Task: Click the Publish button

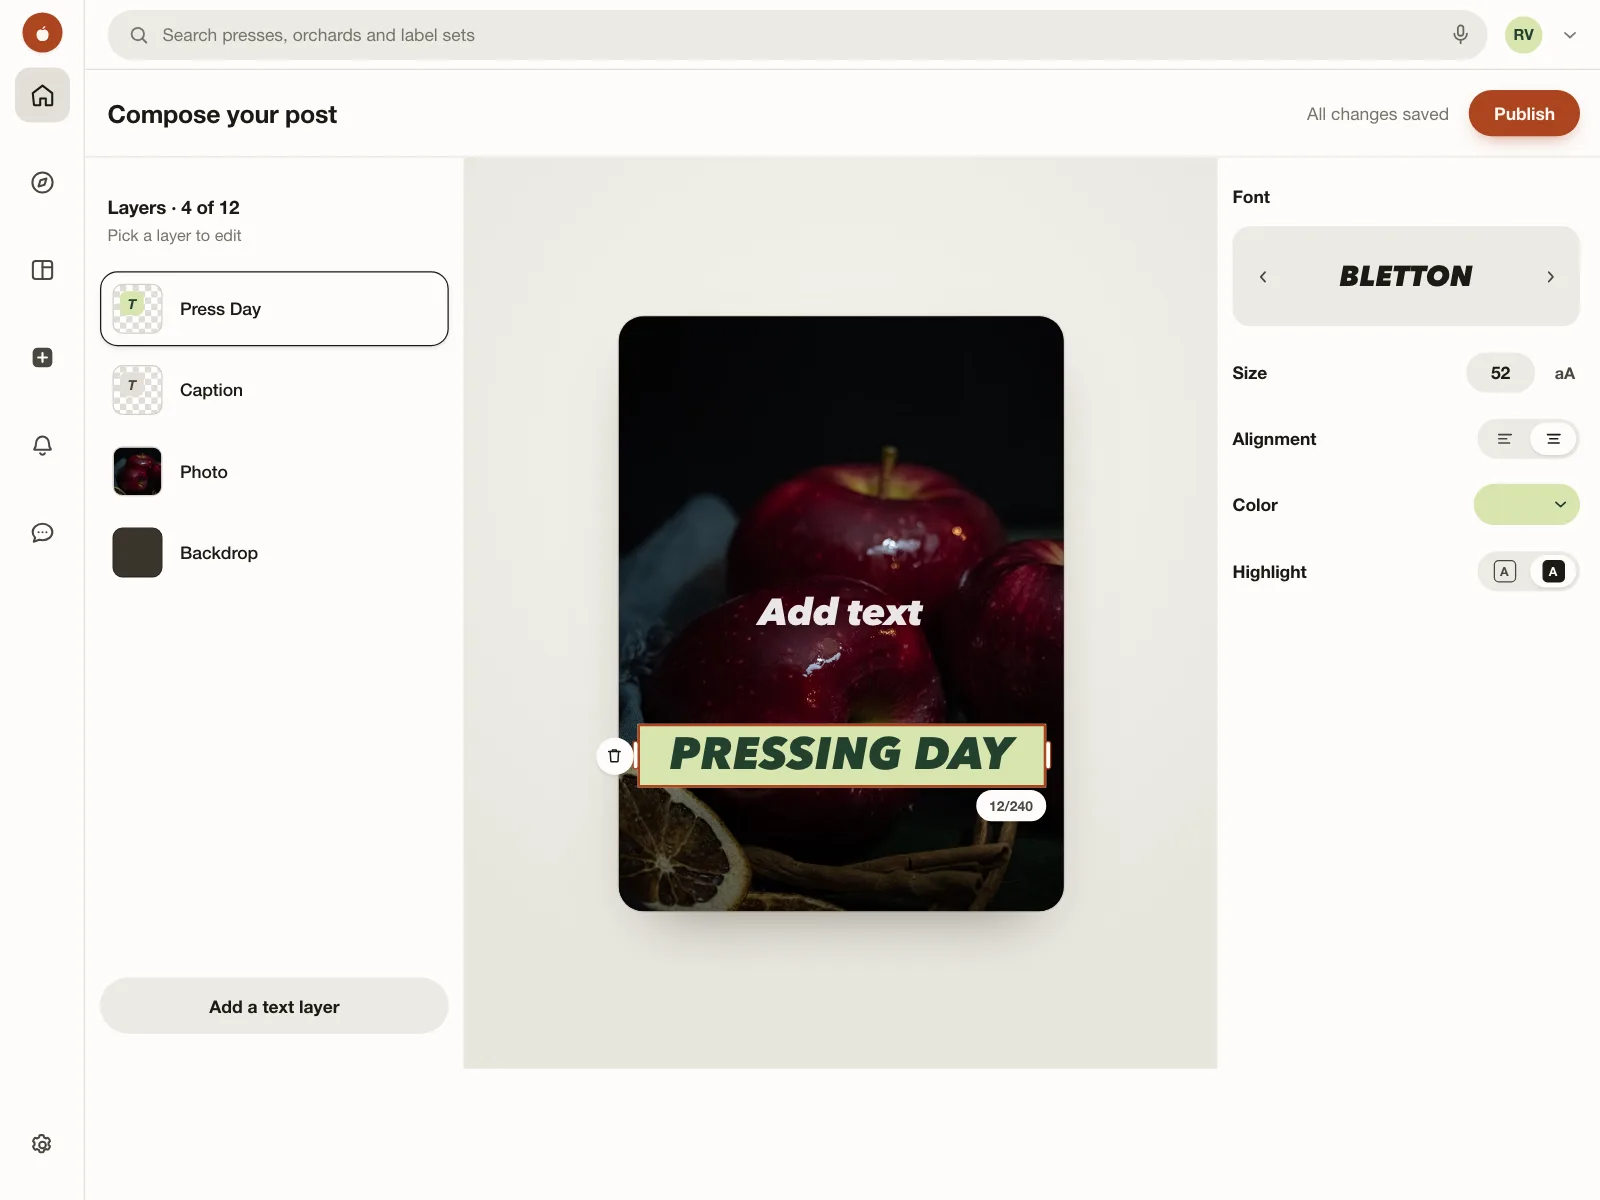Action: [x=1524, y=114]
